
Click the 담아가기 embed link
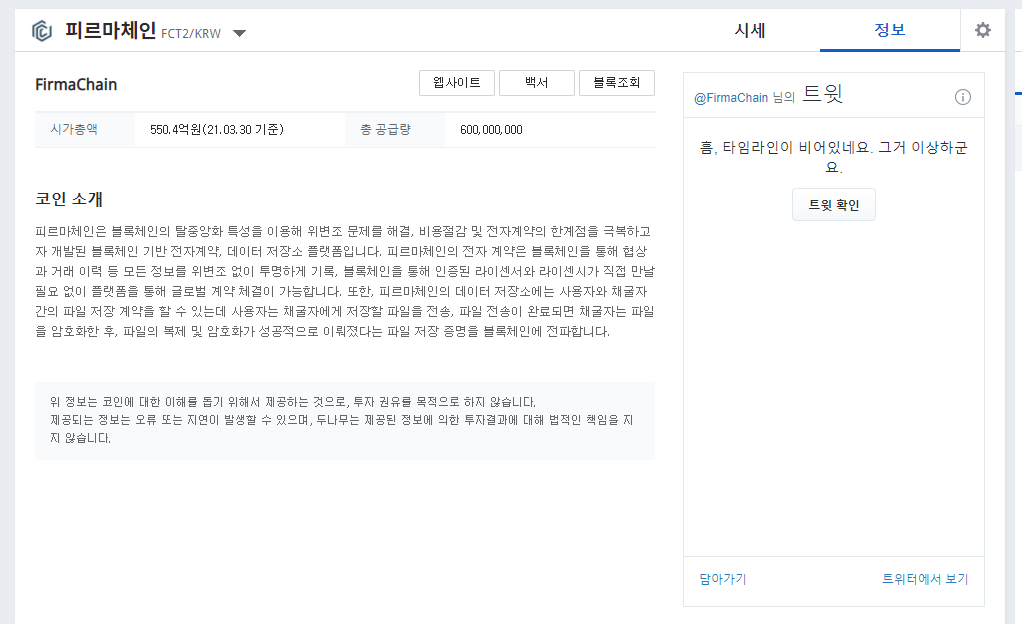pos(723,579)
